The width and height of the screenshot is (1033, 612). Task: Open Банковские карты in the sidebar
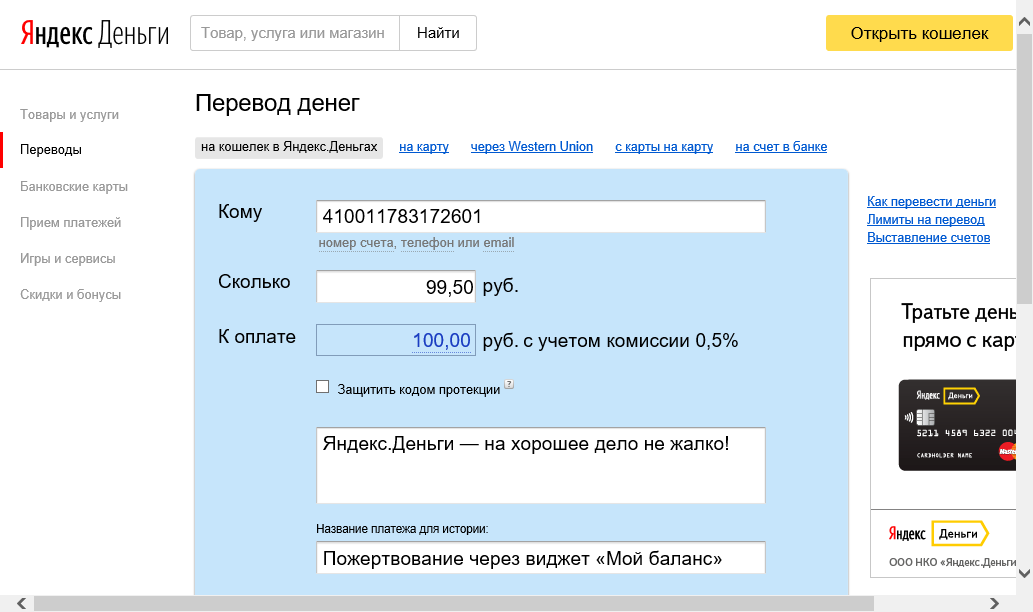pyautogui.click(x=74, y=186)
